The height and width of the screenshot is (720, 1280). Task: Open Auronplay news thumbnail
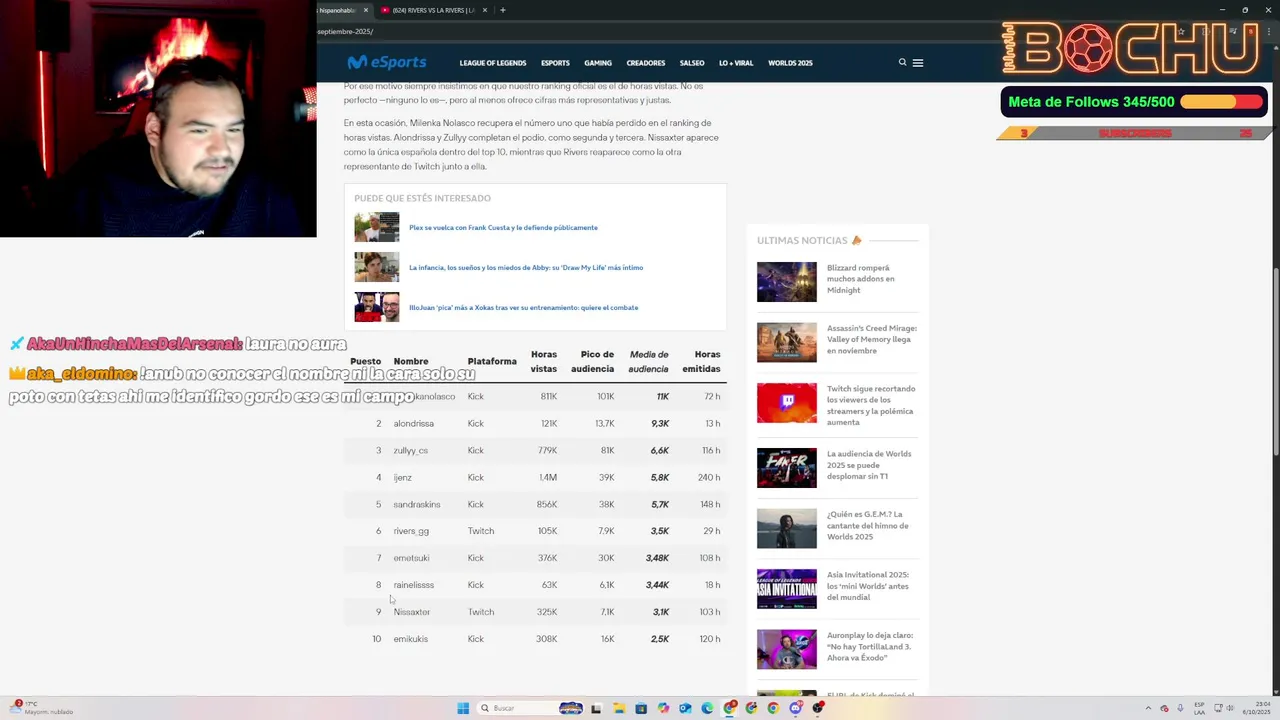[x=786, y=649]
